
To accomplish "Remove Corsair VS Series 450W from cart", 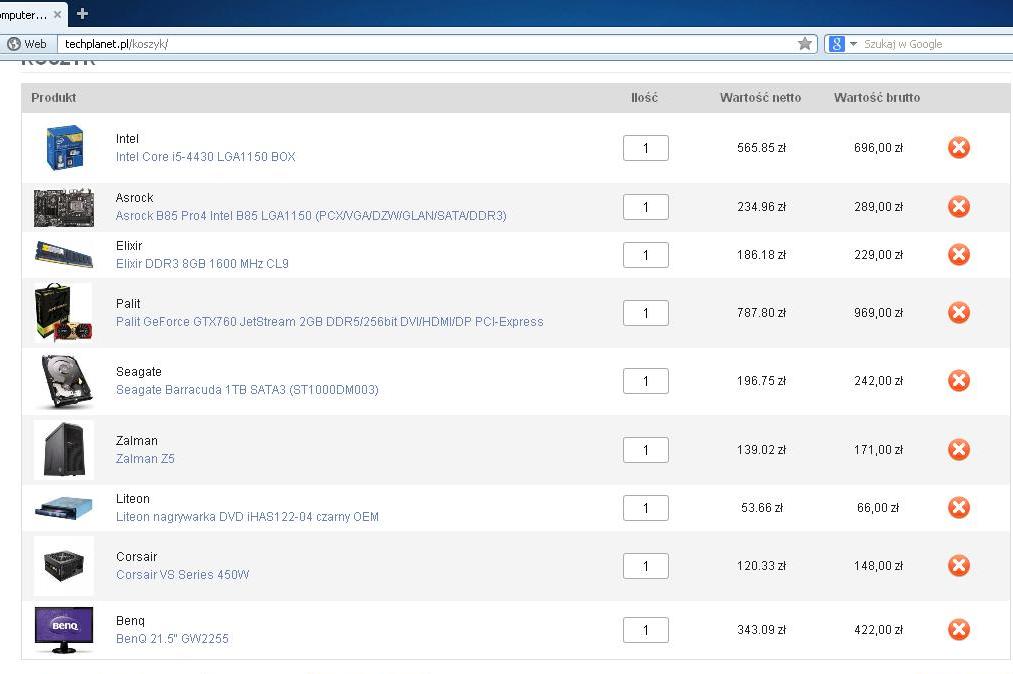I will (959, 565).
